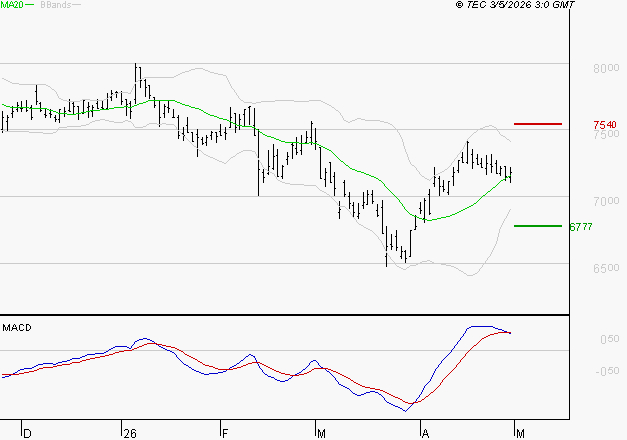Click the green 6777 support value

click(x=581, y=227)
